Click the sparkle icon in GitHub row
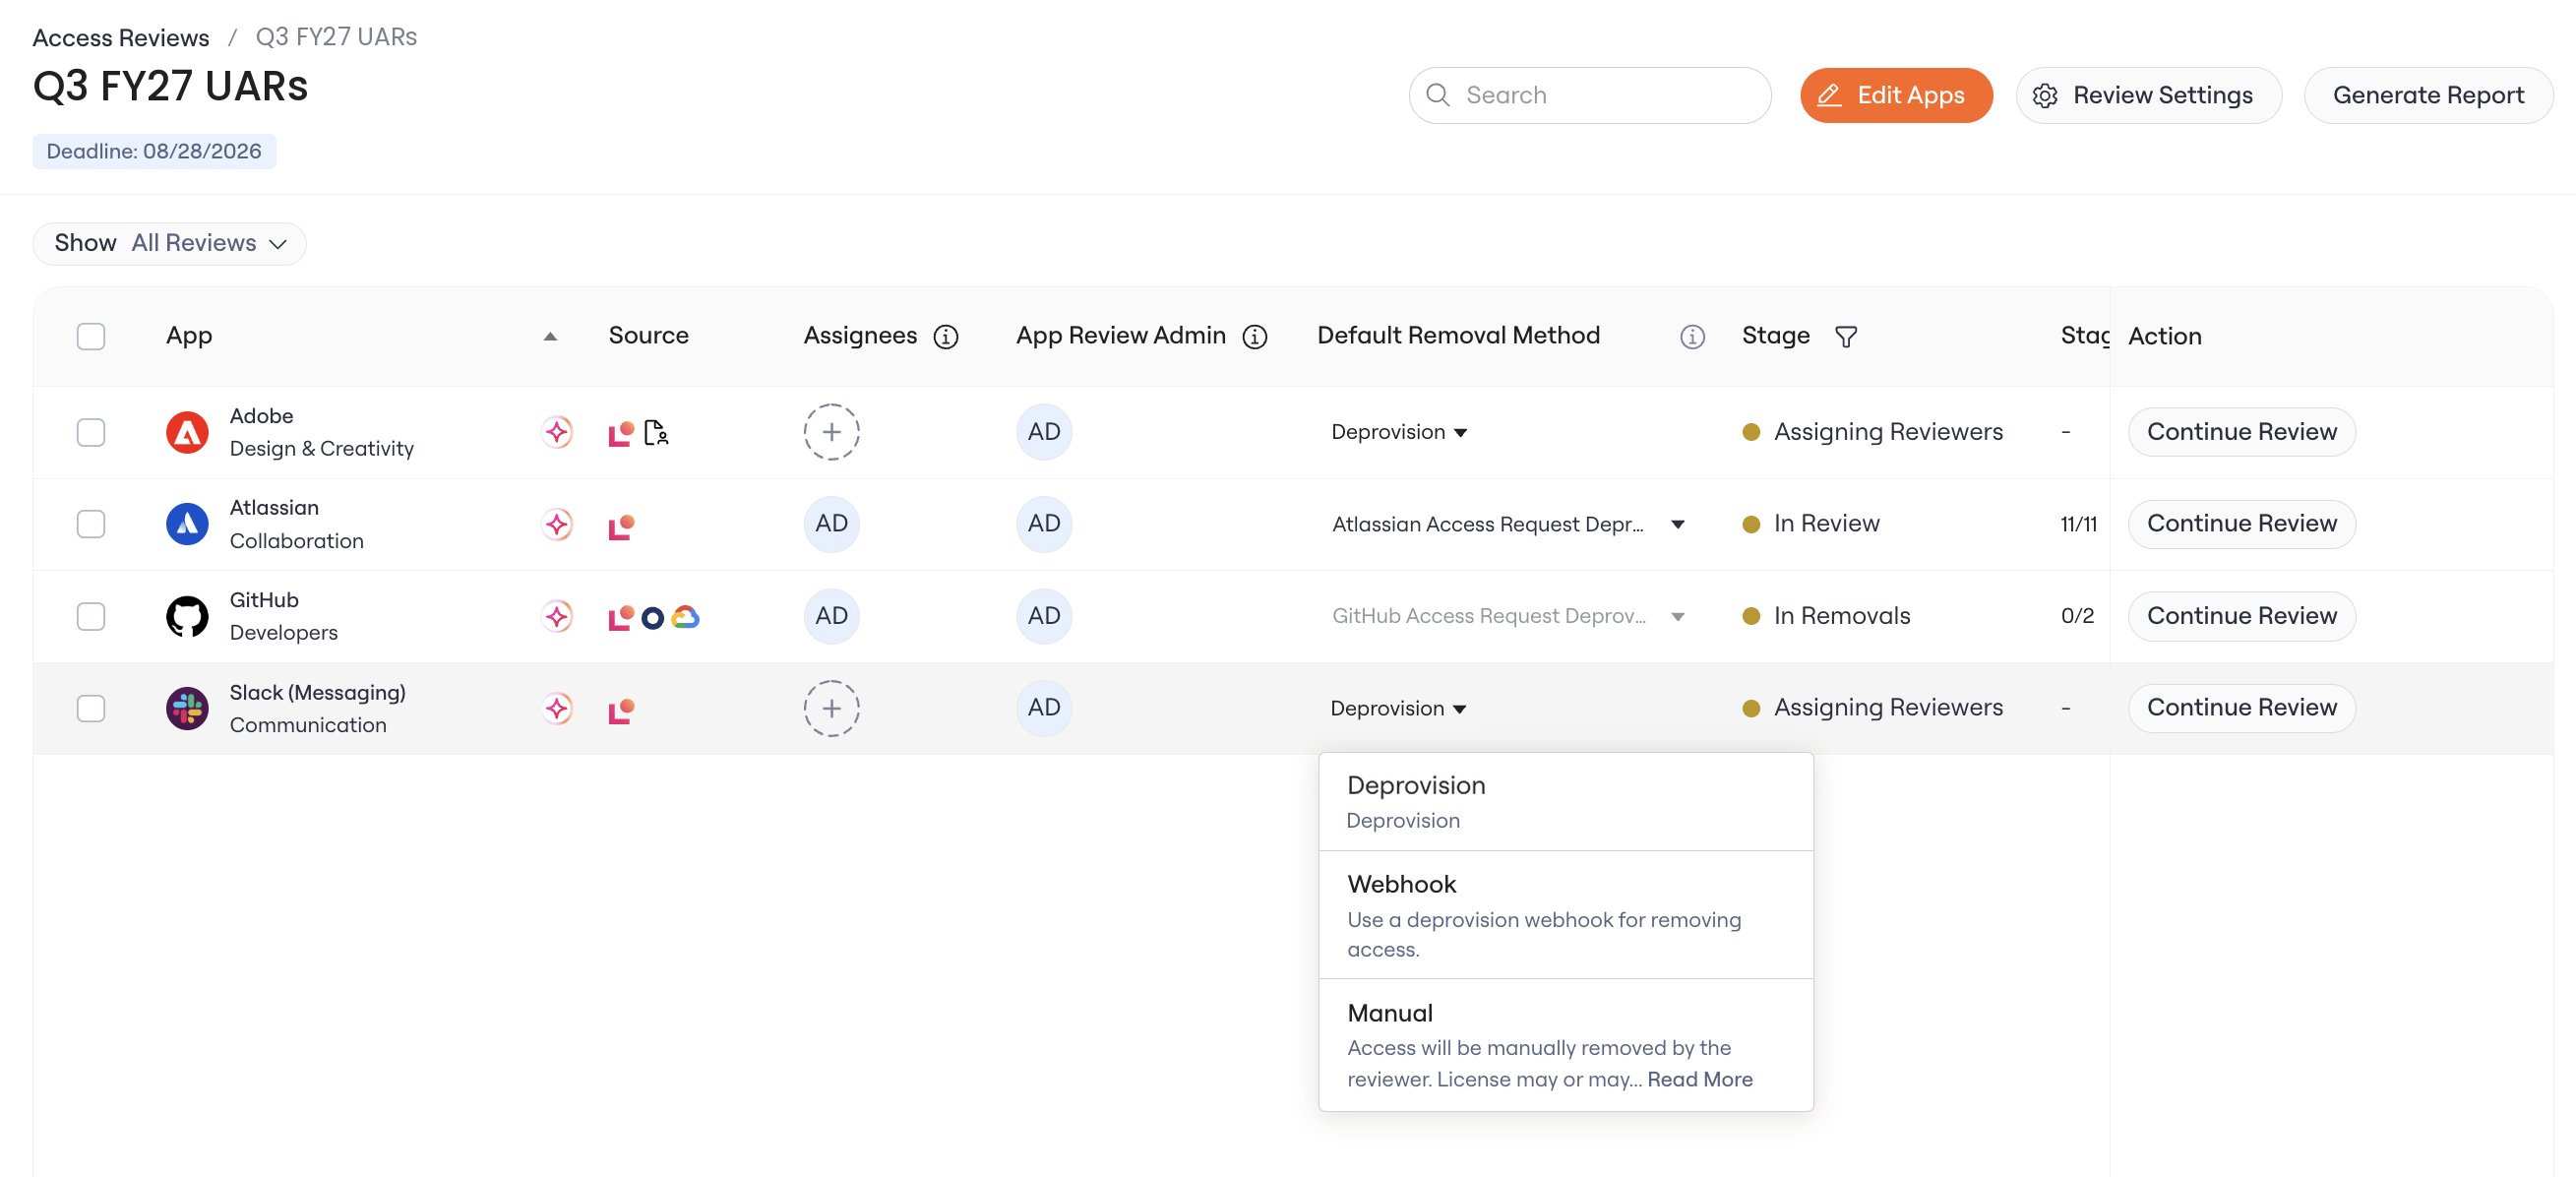Image resolution: width=2576 pixels, height=1177 pixels. point(557,616)
